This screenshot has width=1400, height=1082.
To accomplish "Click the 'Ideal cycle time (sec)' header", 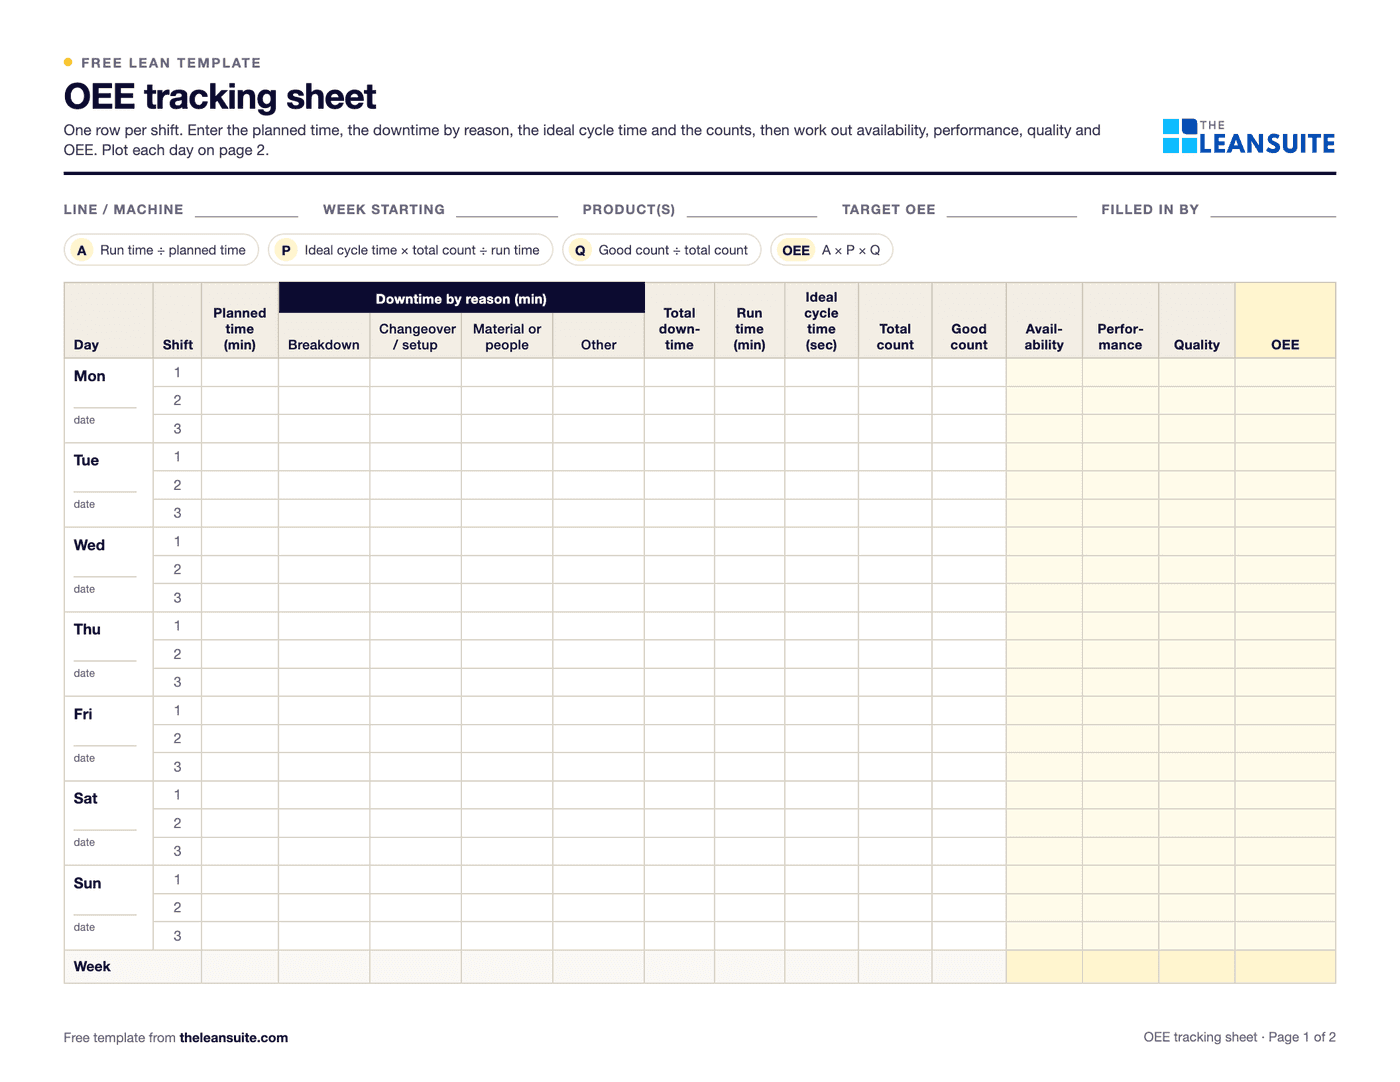I will pyautogui.click(x=821, y=321).
